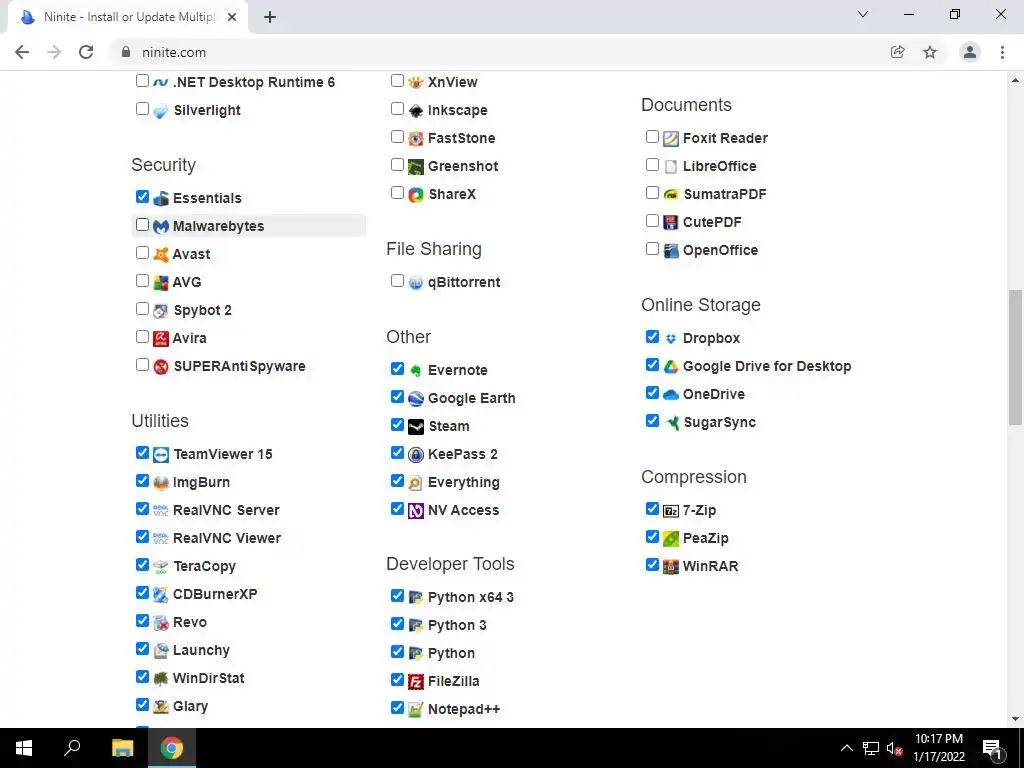
Task: Click the scrollbar down arrow
Action: click(1015, 720)
